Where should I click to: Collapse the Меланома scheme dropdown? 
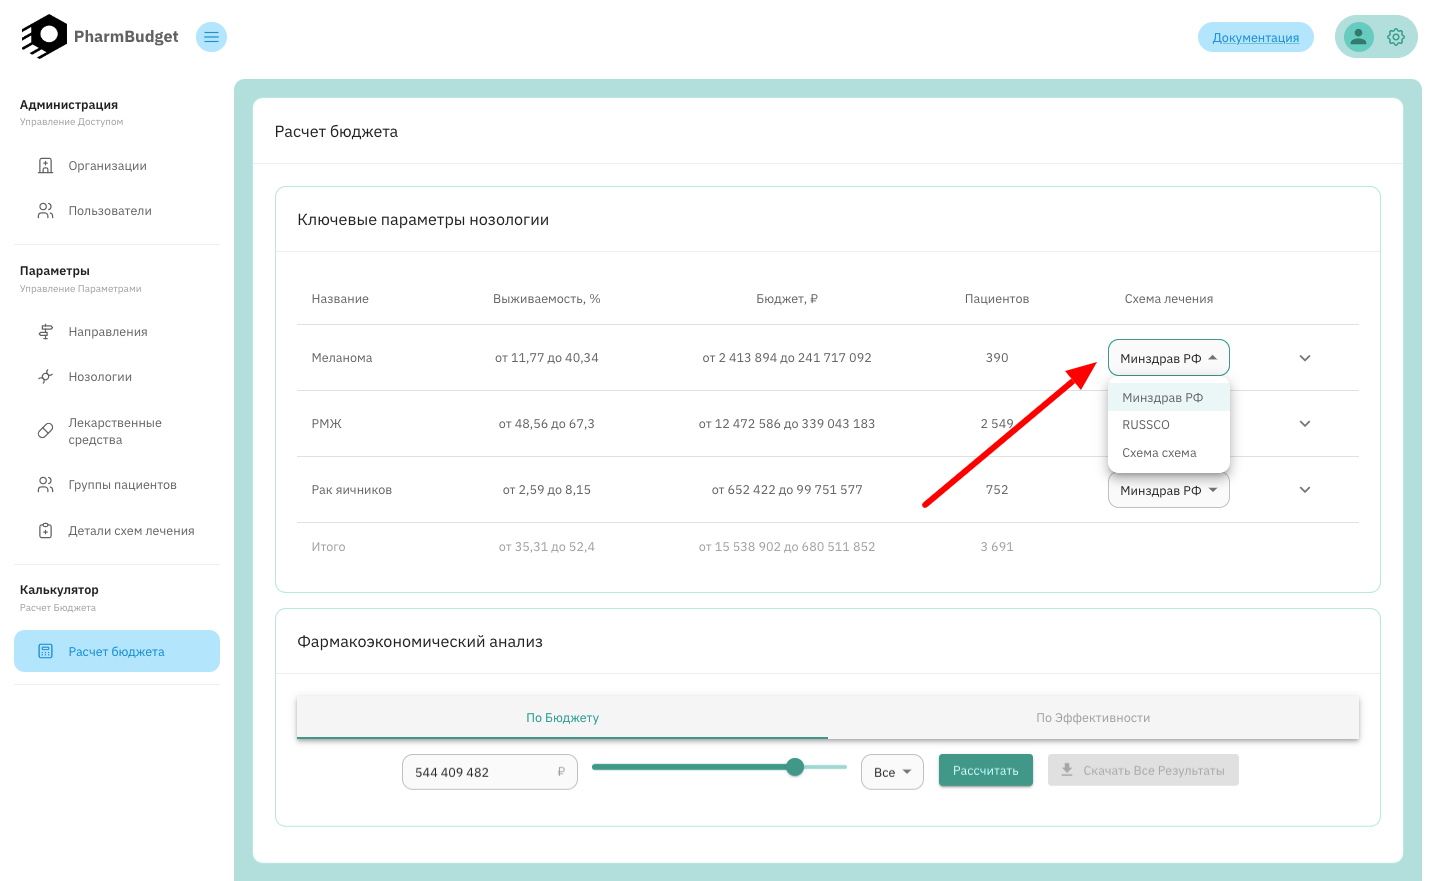click(x=1169, y=358)
